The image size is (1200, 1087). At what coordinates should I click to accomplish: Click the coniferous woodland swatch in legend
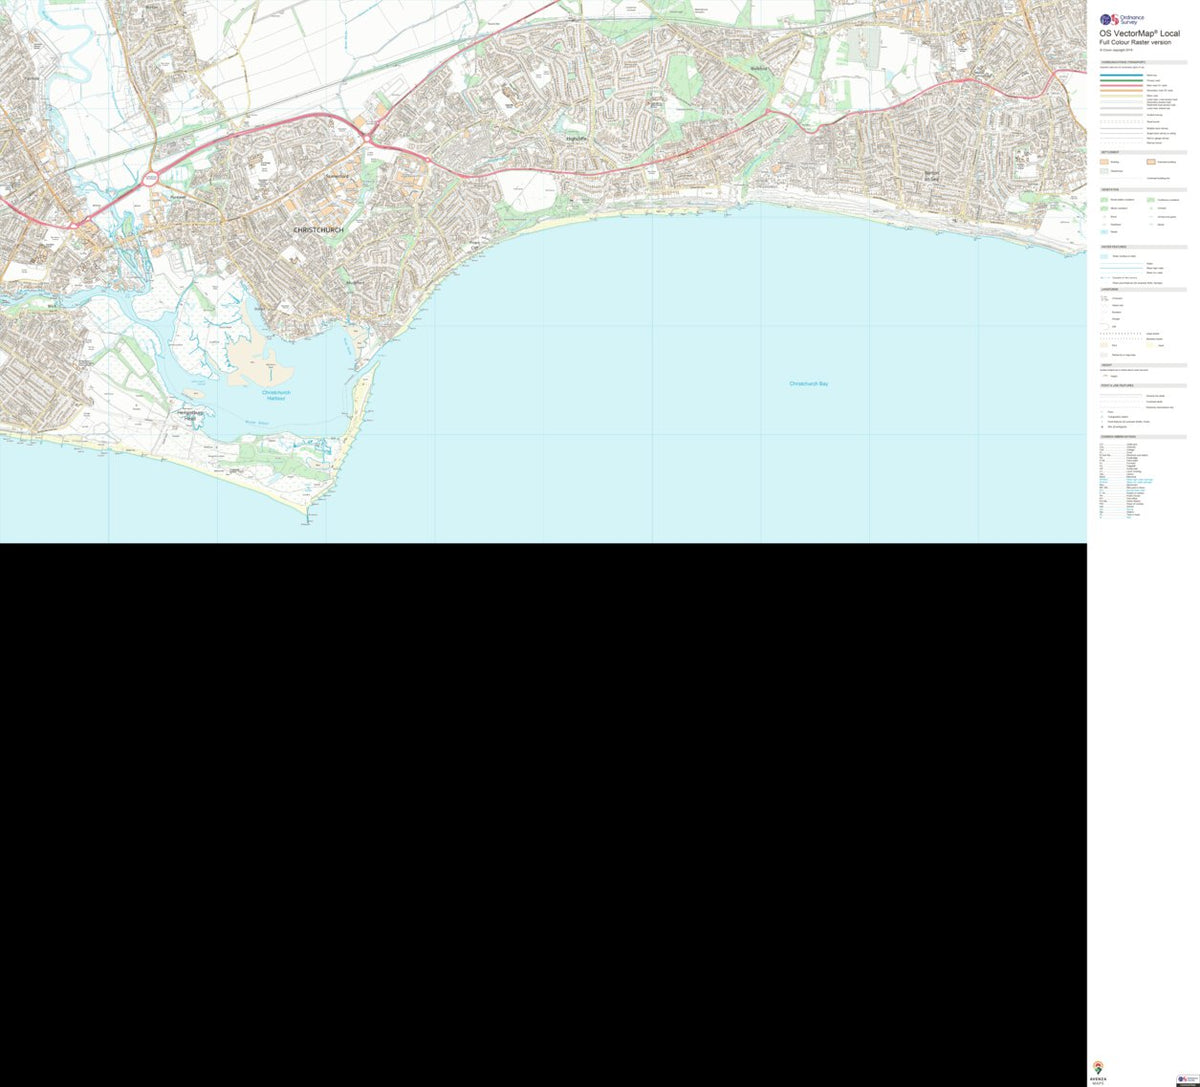(1150, 200)
